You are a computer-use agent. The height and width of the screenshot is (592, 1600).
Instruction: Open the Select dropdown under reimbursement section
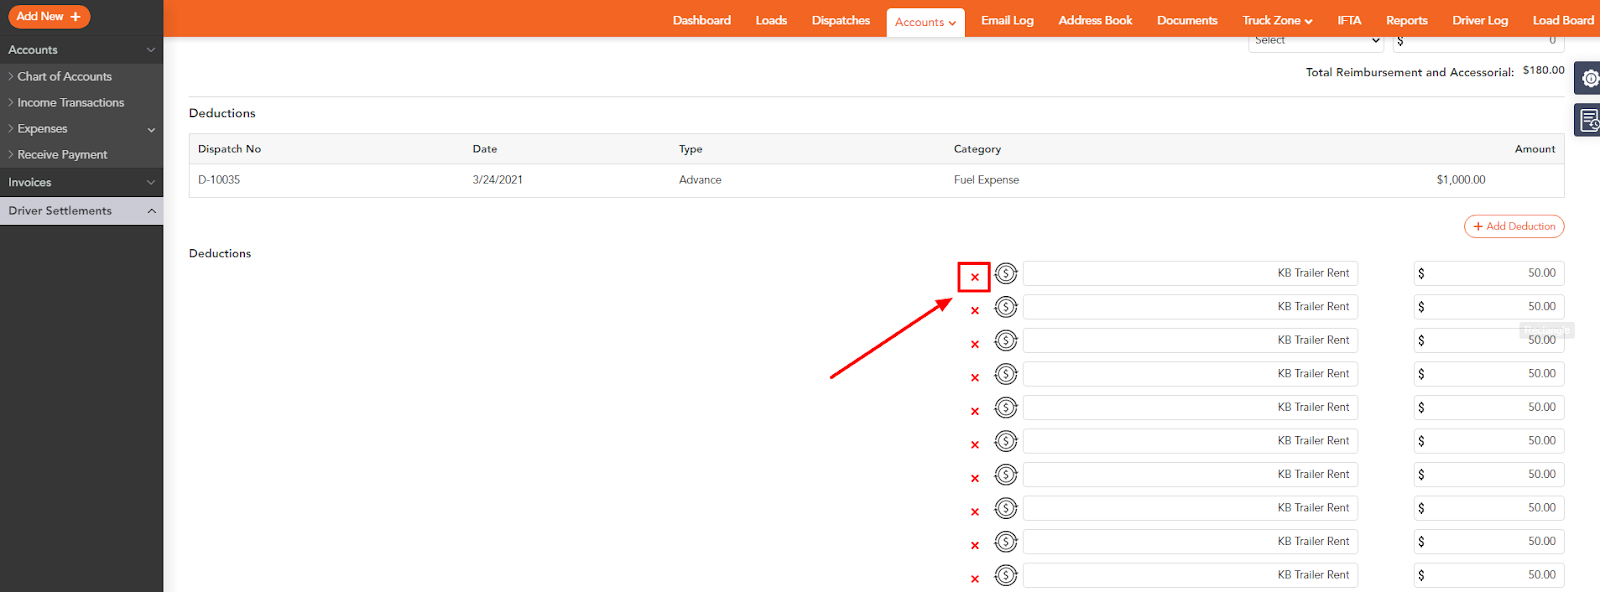1315,41
